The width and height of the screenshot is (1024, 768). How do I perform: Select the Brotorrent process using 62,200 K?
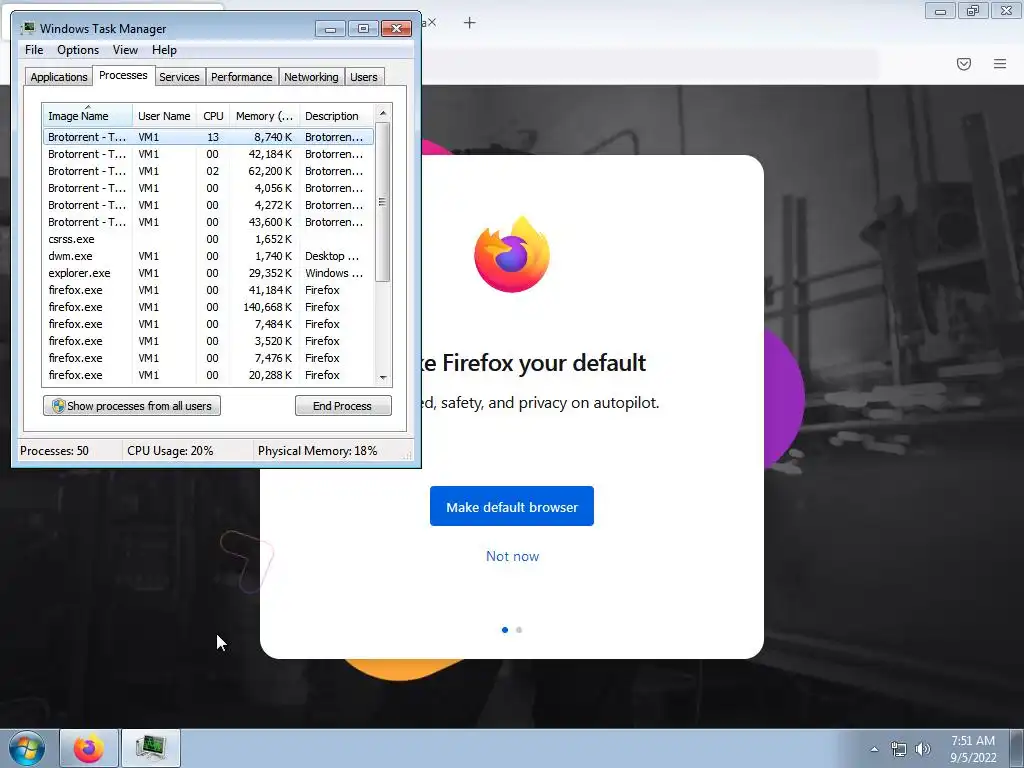click(x=208, y=171)
